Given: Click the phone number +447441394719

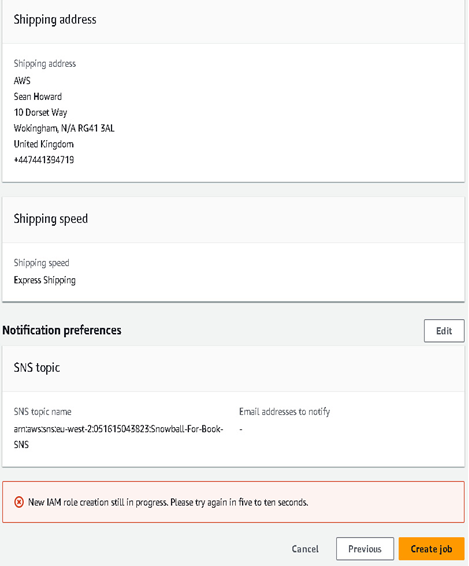Looking at the screenshot, I should [x=44, y=160].
